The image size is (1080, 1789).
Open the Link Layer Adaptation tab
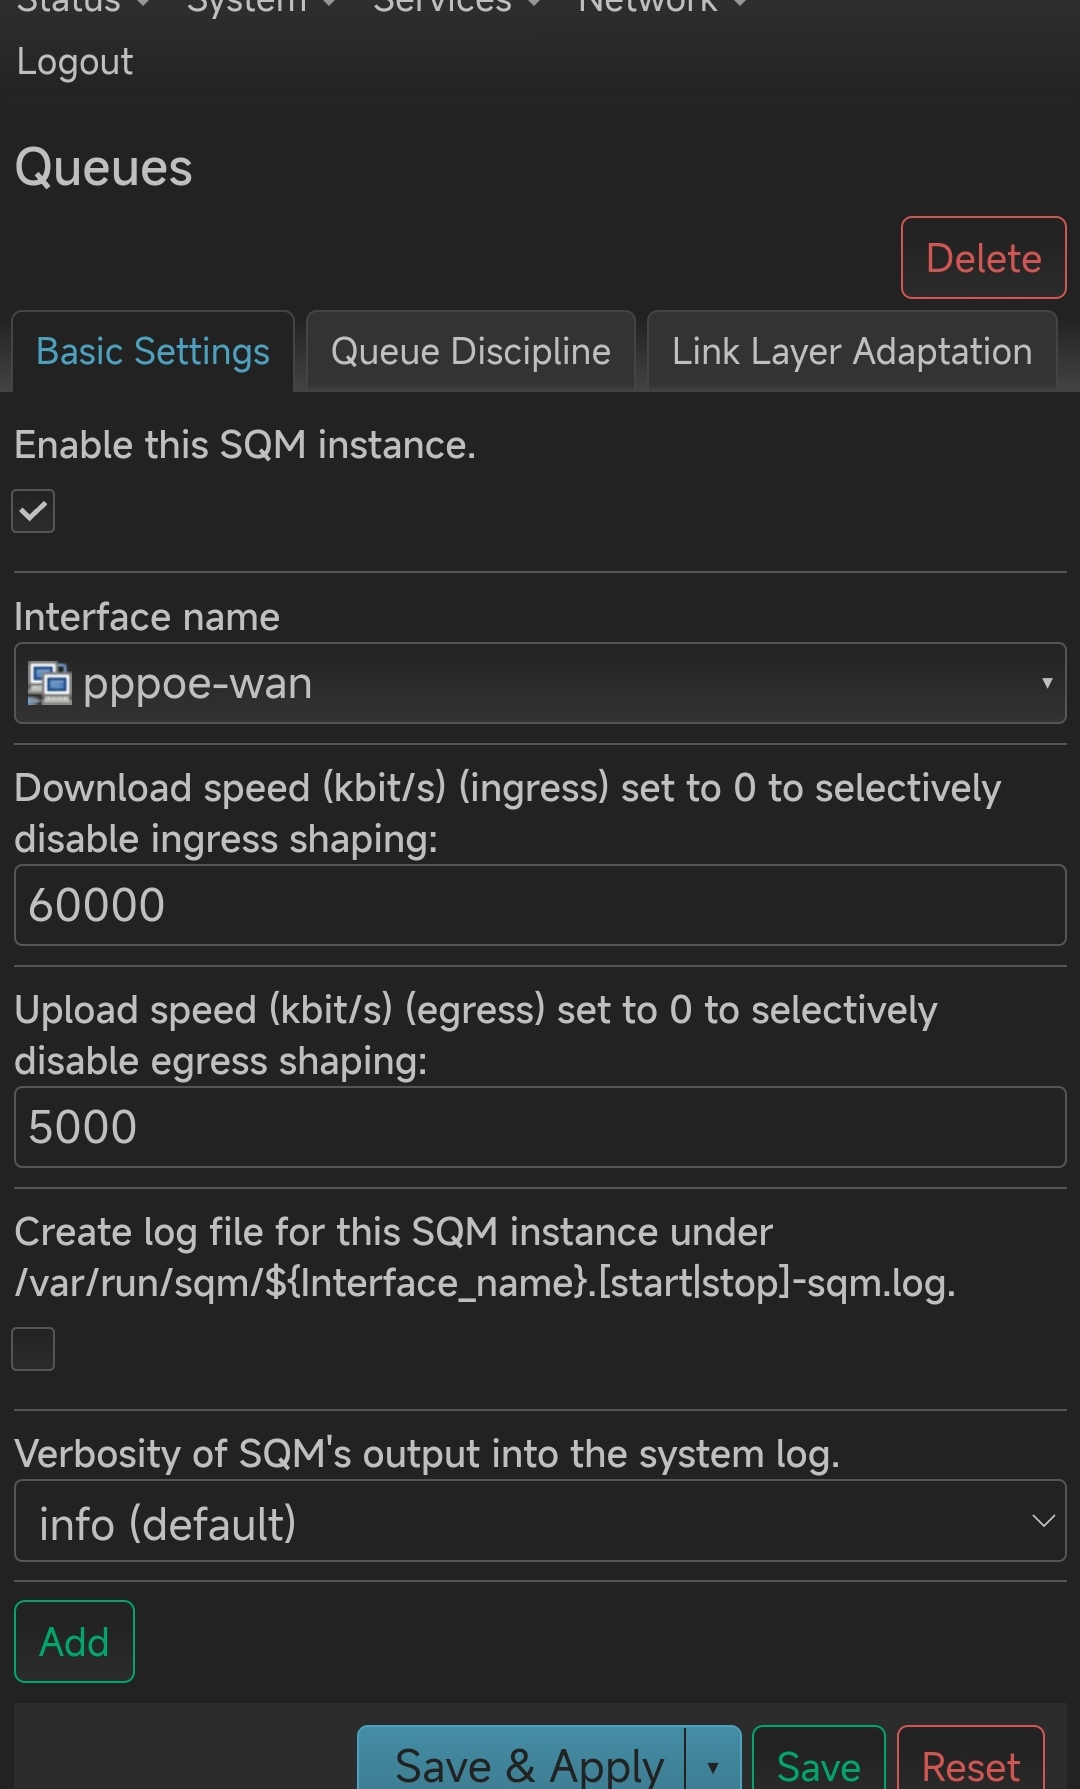pyautogui.click(x=852, y=351)
